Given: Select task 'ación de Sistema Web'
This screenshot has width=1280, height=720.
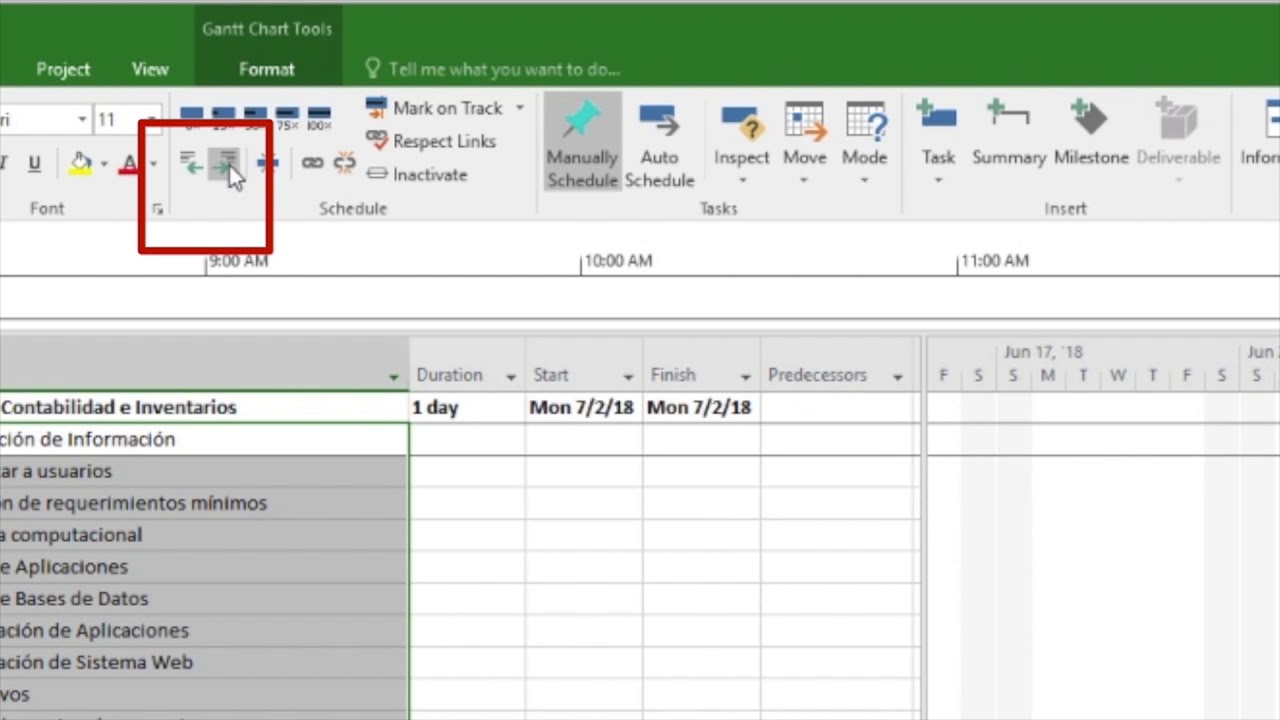Looking at the screenshot, I should pos(204,663).
